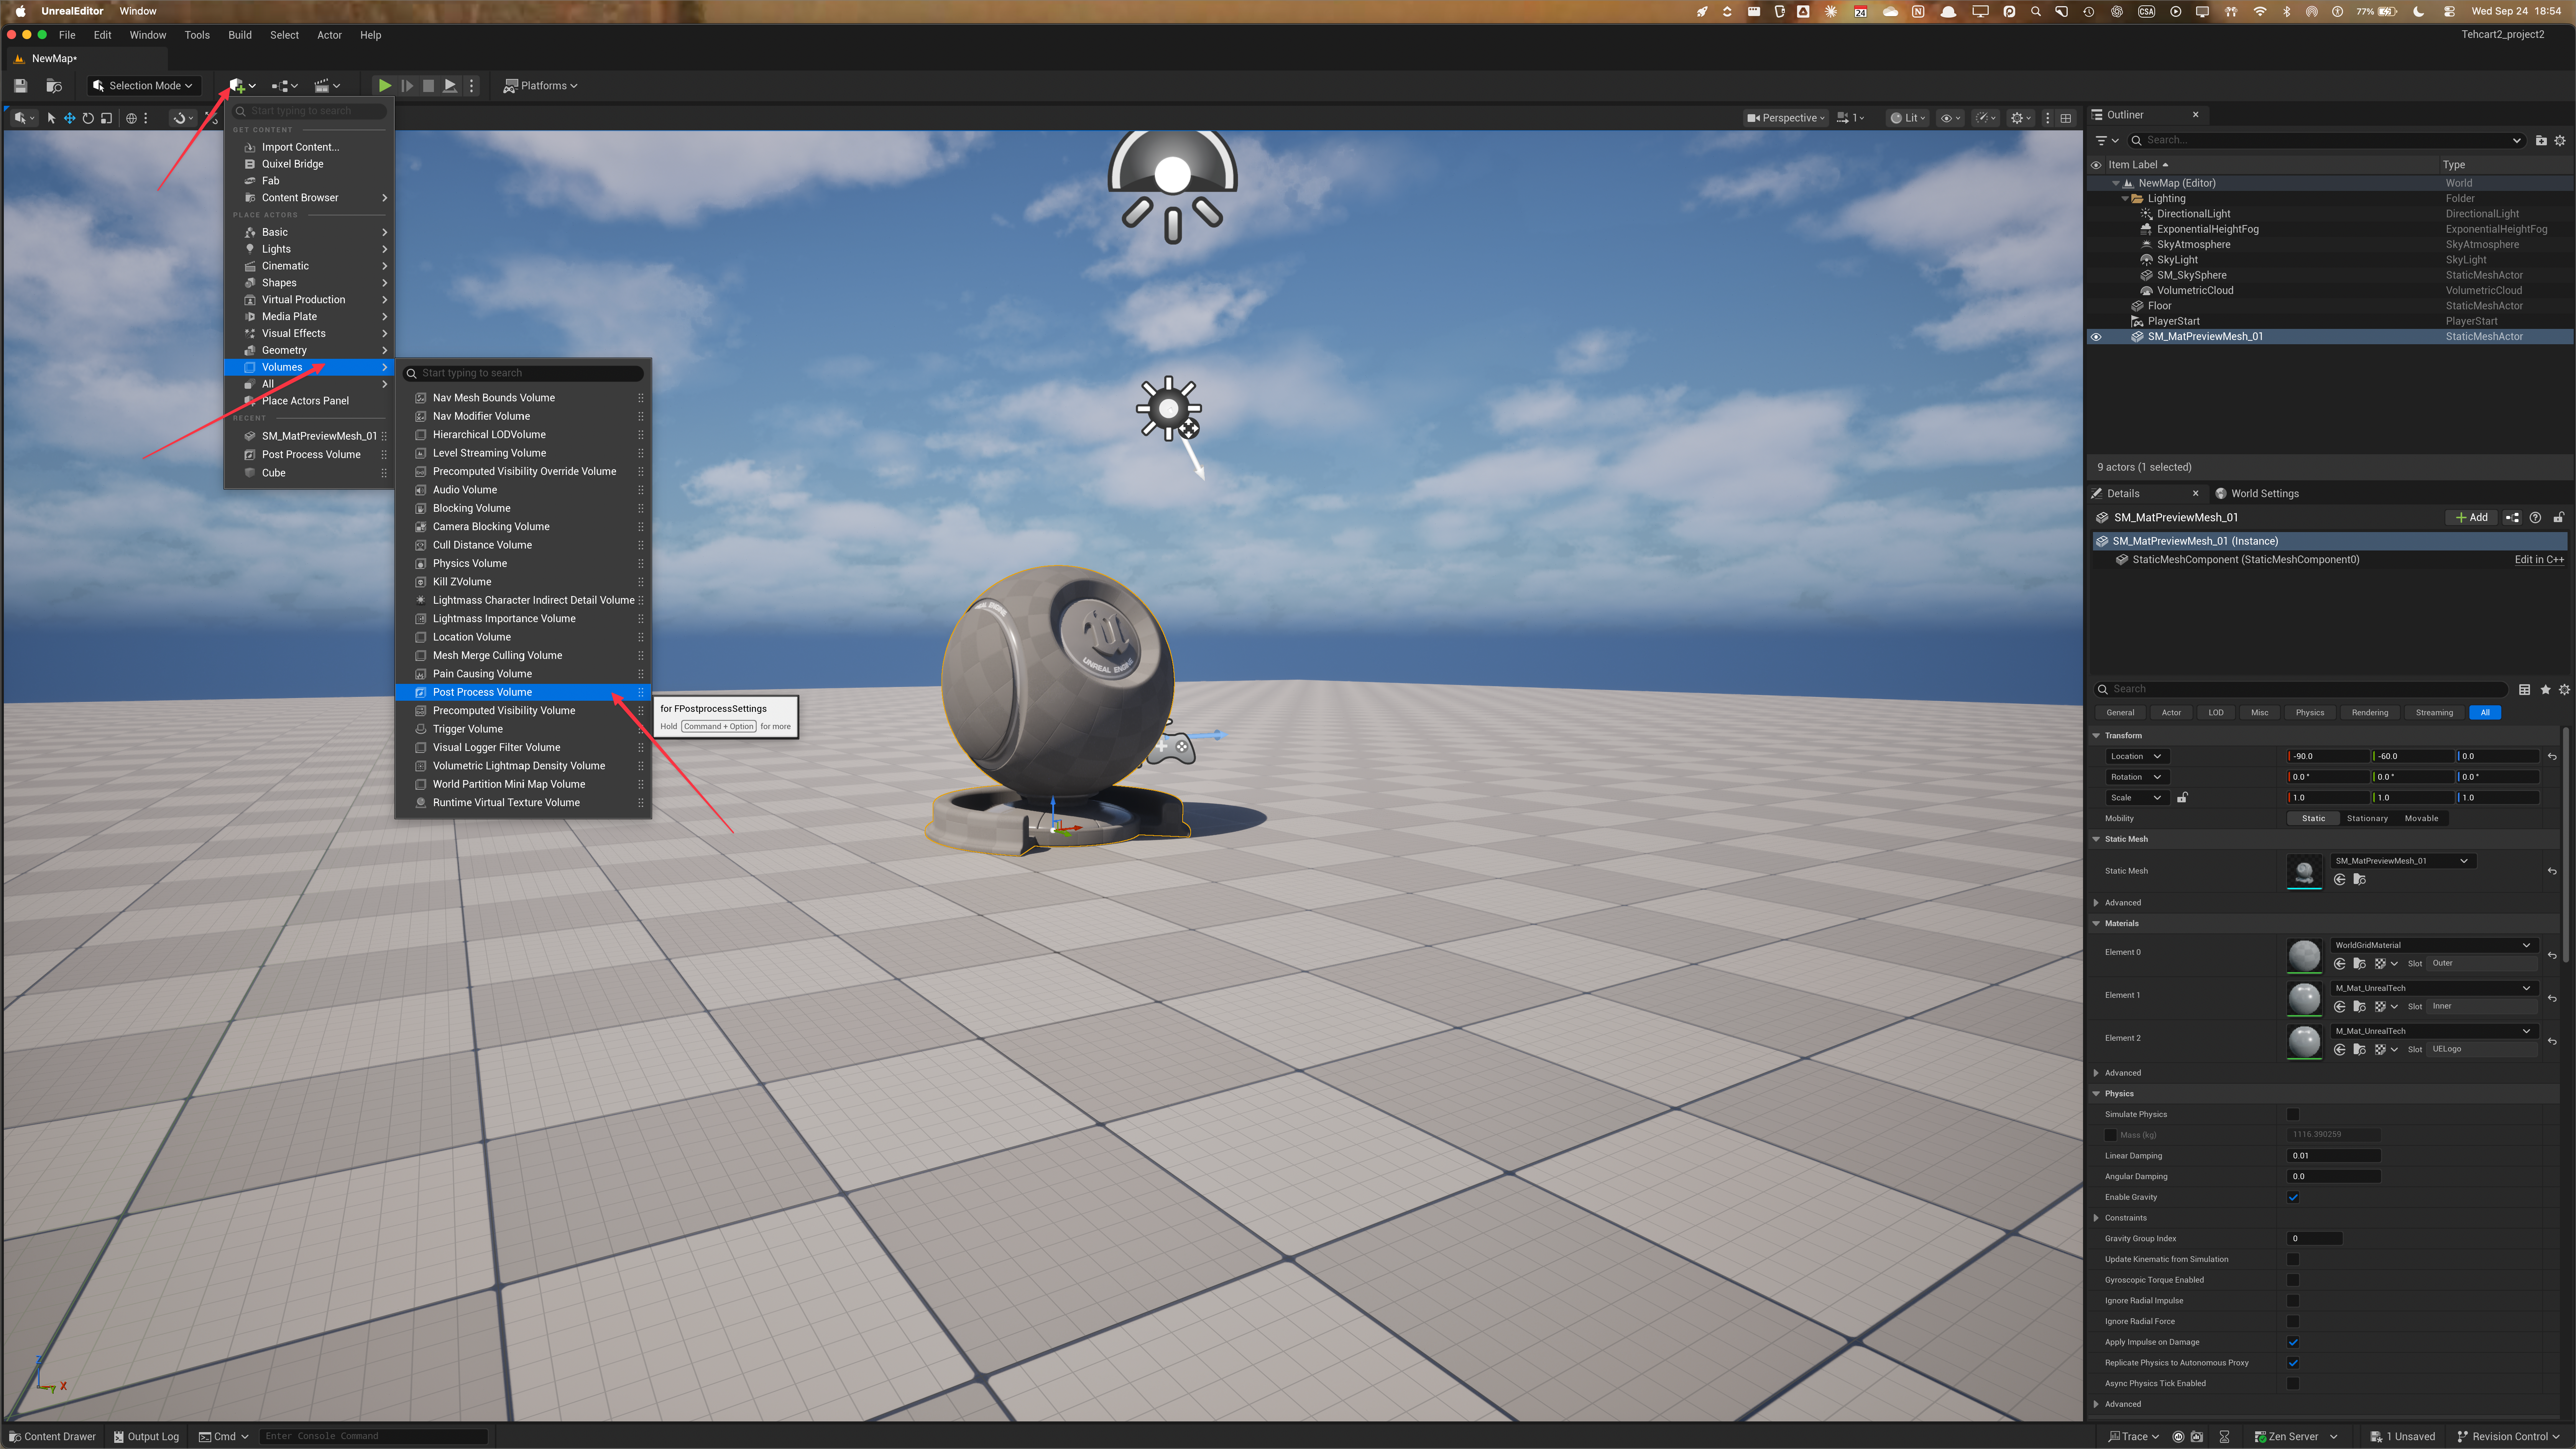Screen dimensions: 2576x1449
Task: Toggle Replicate Physics to Autonomous Proxy checkbox
Action: pyautogui.click(x=2293, y=1364)
